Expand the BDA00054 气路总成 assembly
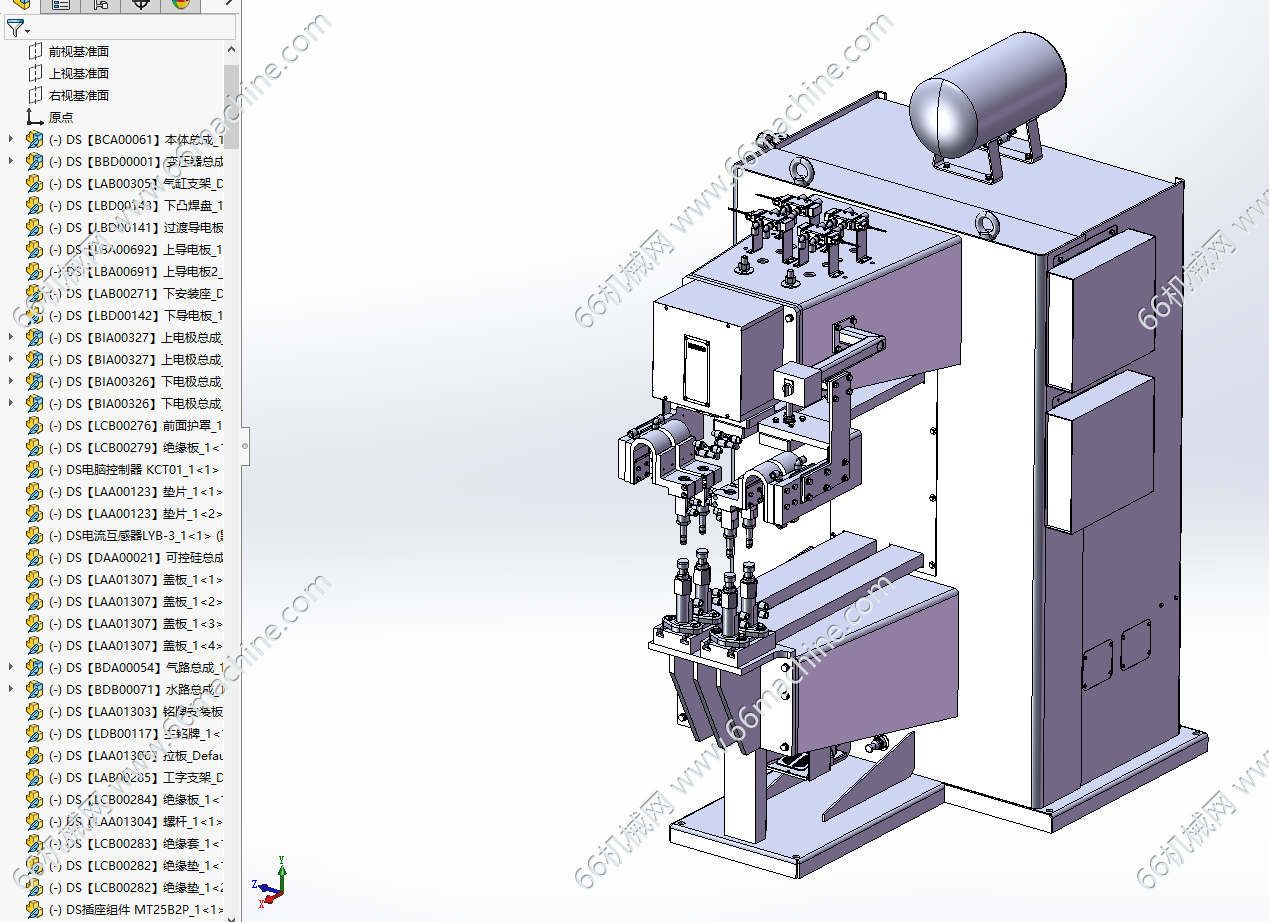This screenshot has height=922, width=1269. point(11,667)
